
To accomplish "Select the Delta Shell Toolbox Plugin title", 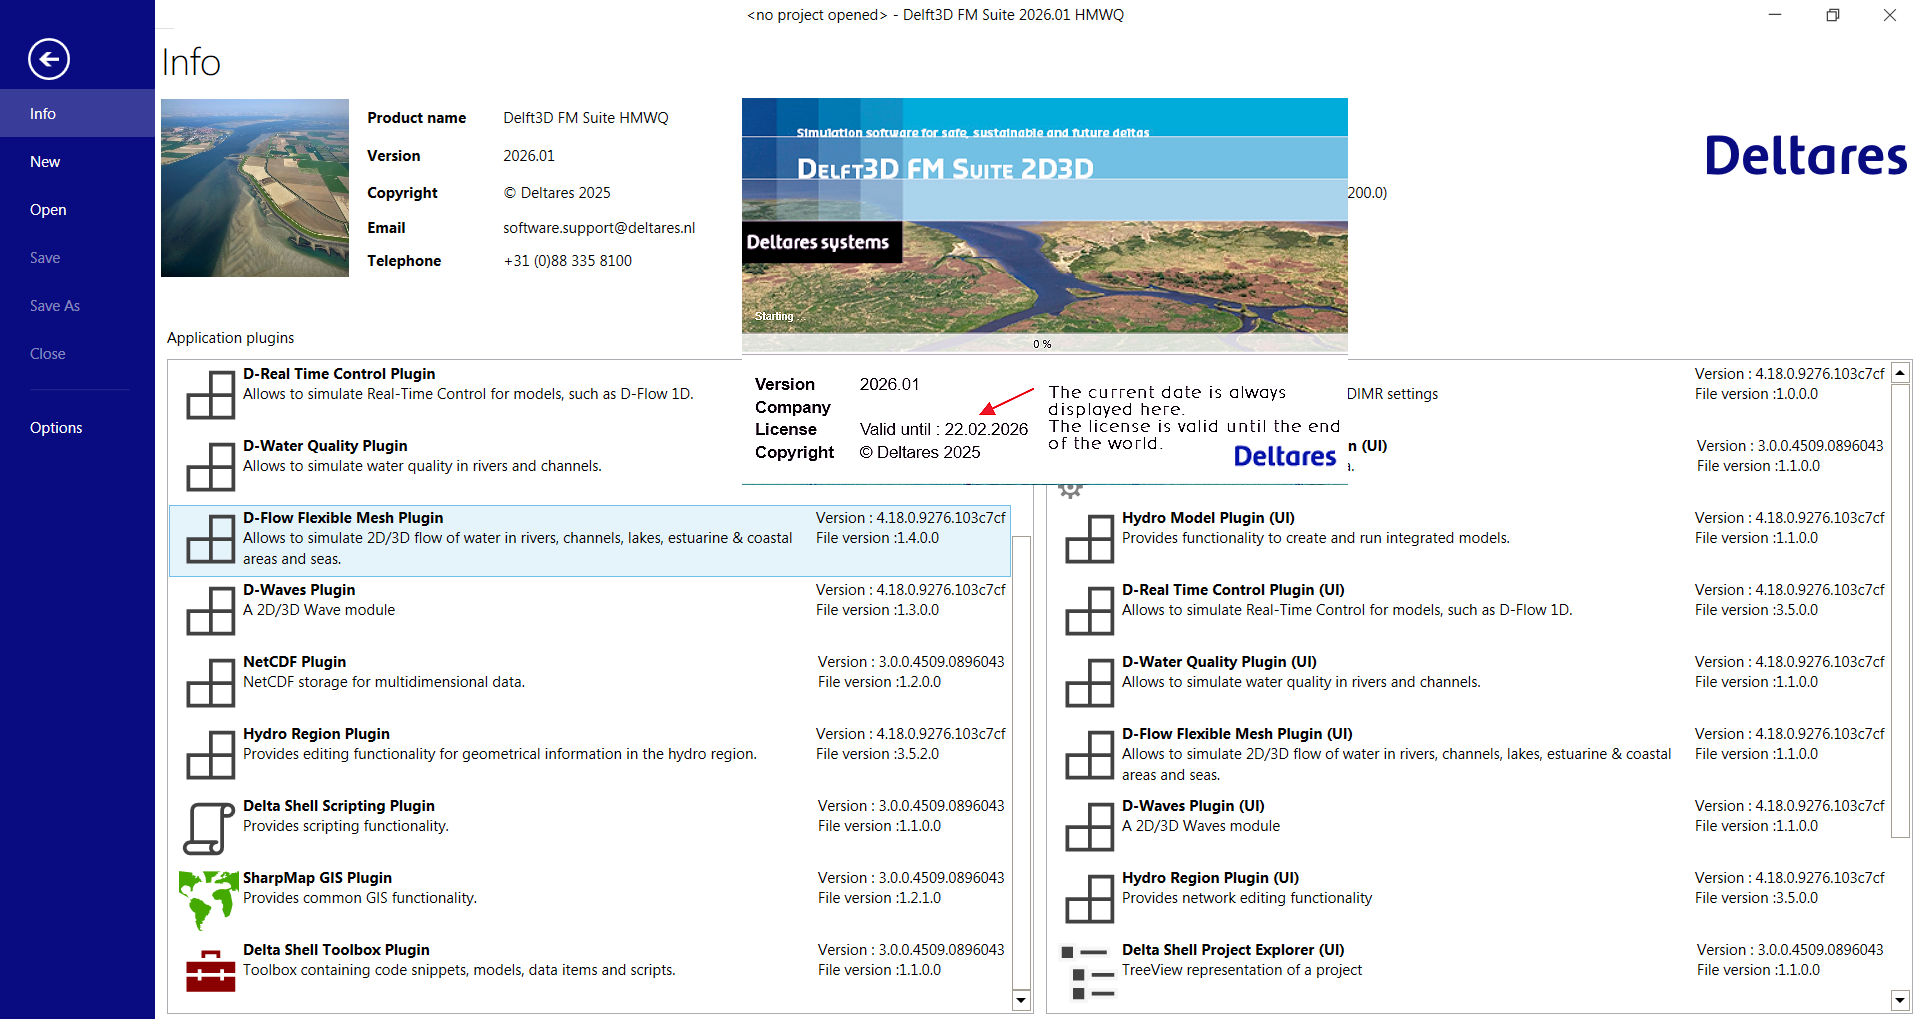I will click(x=336, y=950).
